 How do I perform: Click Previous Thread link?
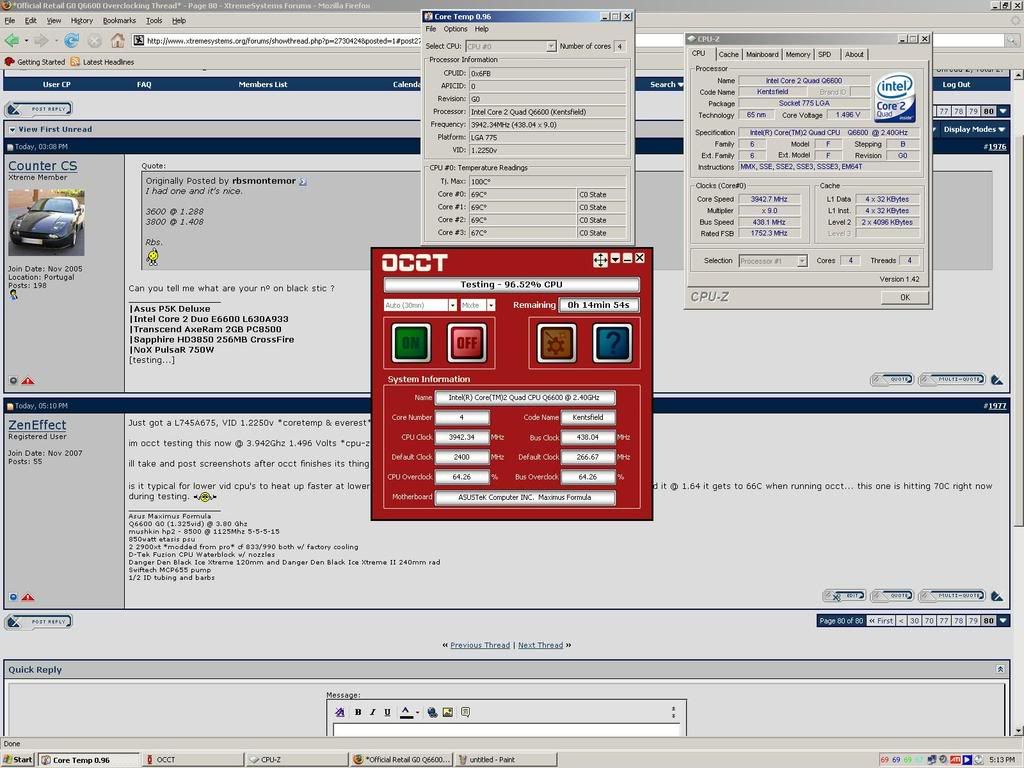pyautogui.click(x=480, y=645)
